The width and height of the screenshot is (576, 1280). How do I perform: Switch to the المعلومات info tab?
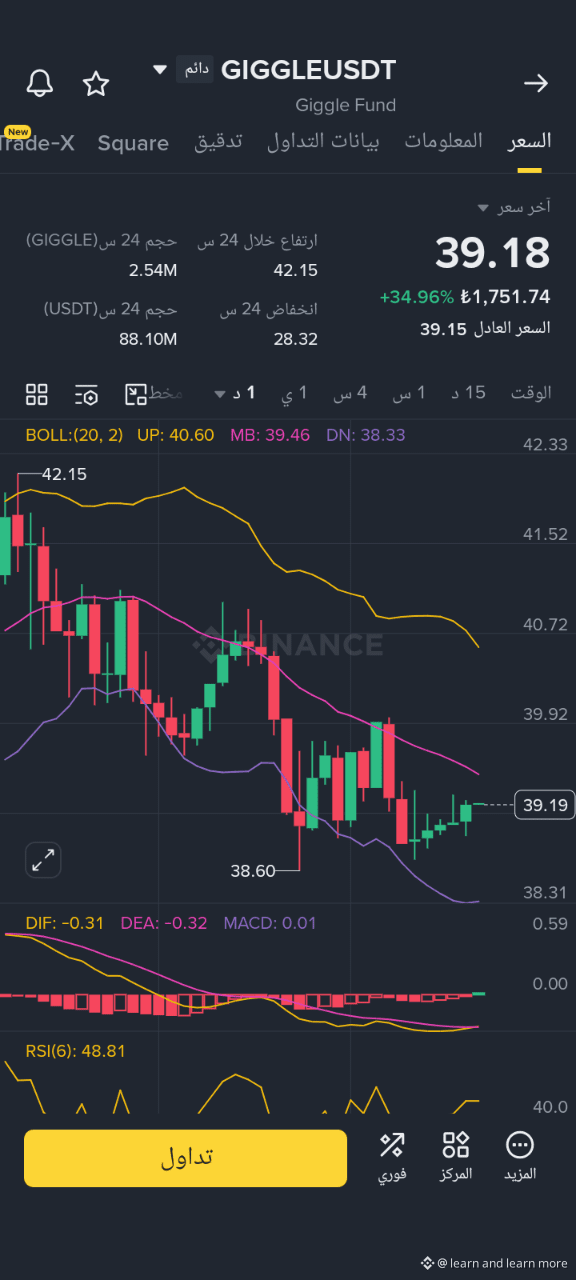coord(443,141)
